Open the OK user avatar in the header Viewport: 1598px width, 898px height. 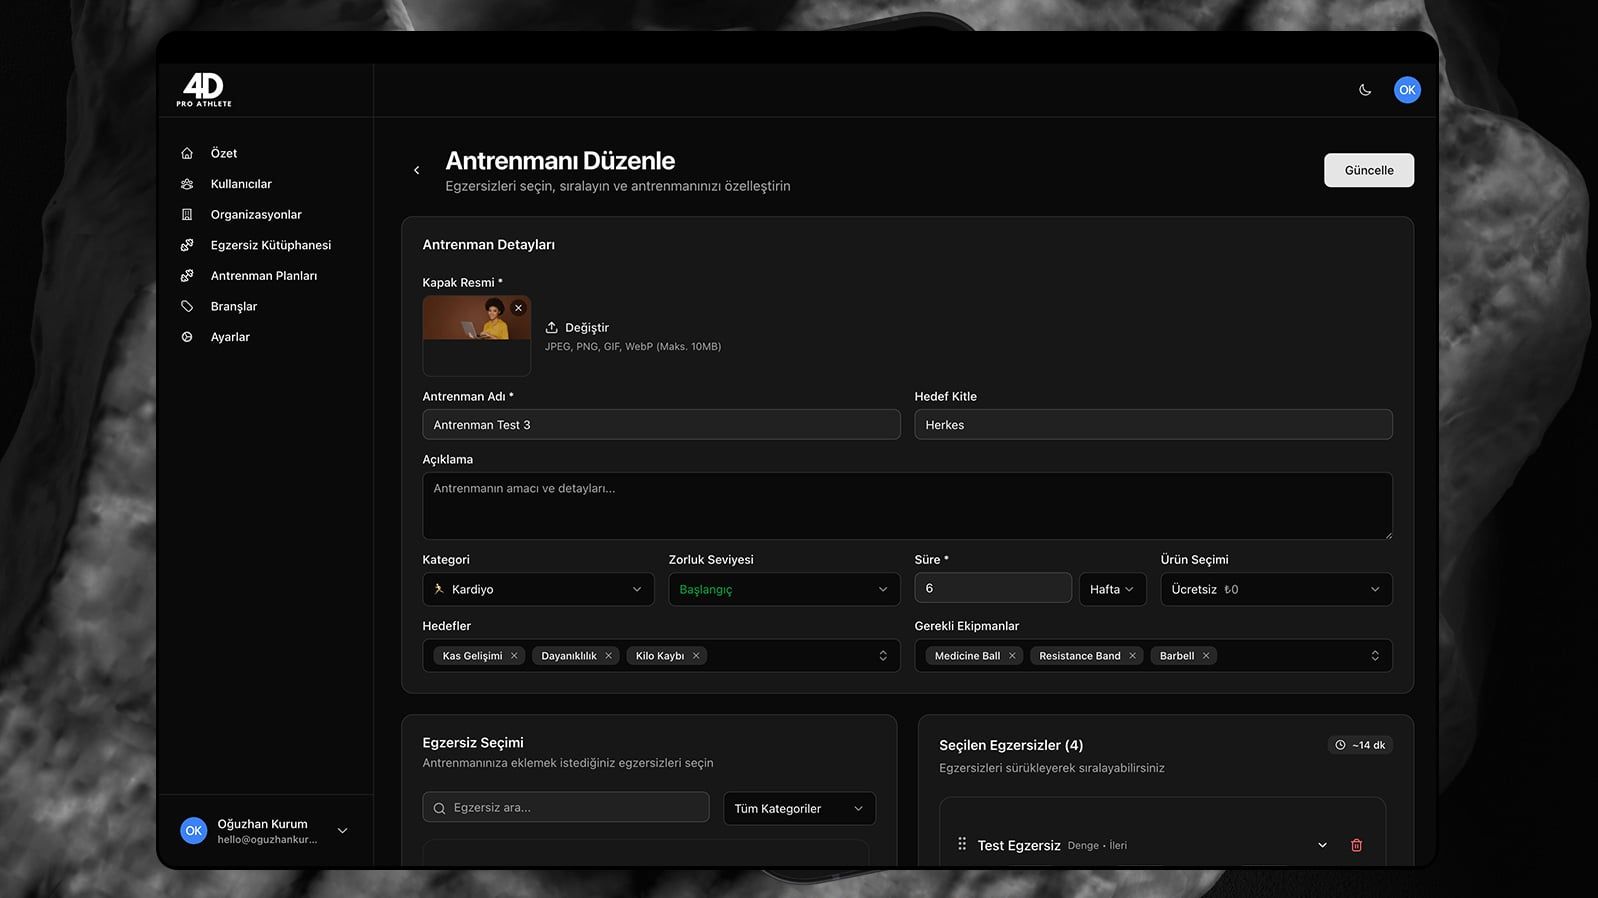click(x=1407, y=90)
